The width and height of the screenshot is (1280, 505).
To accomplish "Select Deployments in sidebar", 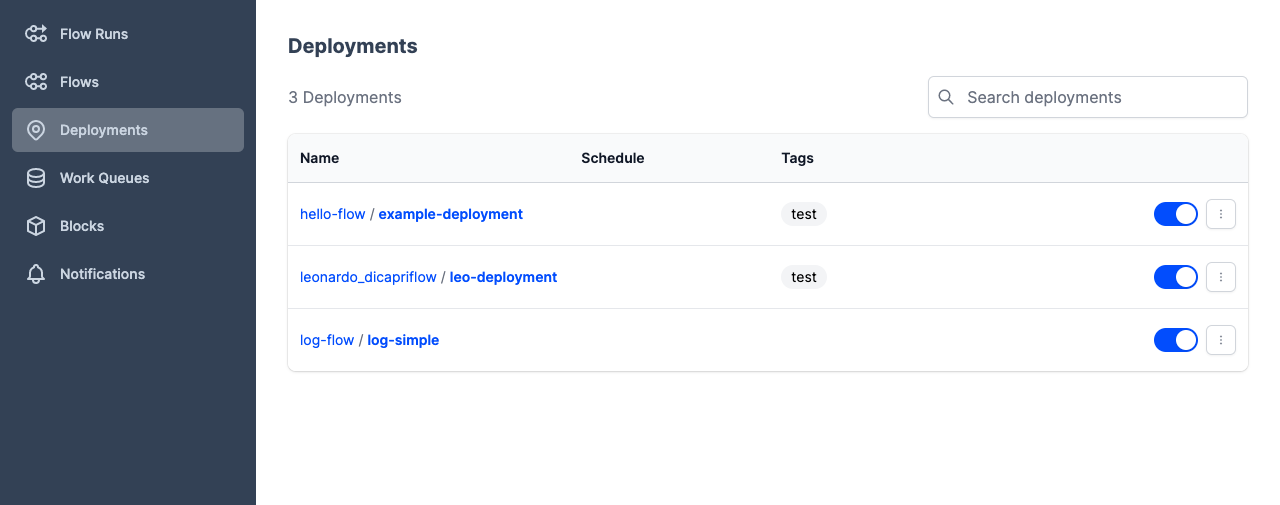I will [128, 130].
